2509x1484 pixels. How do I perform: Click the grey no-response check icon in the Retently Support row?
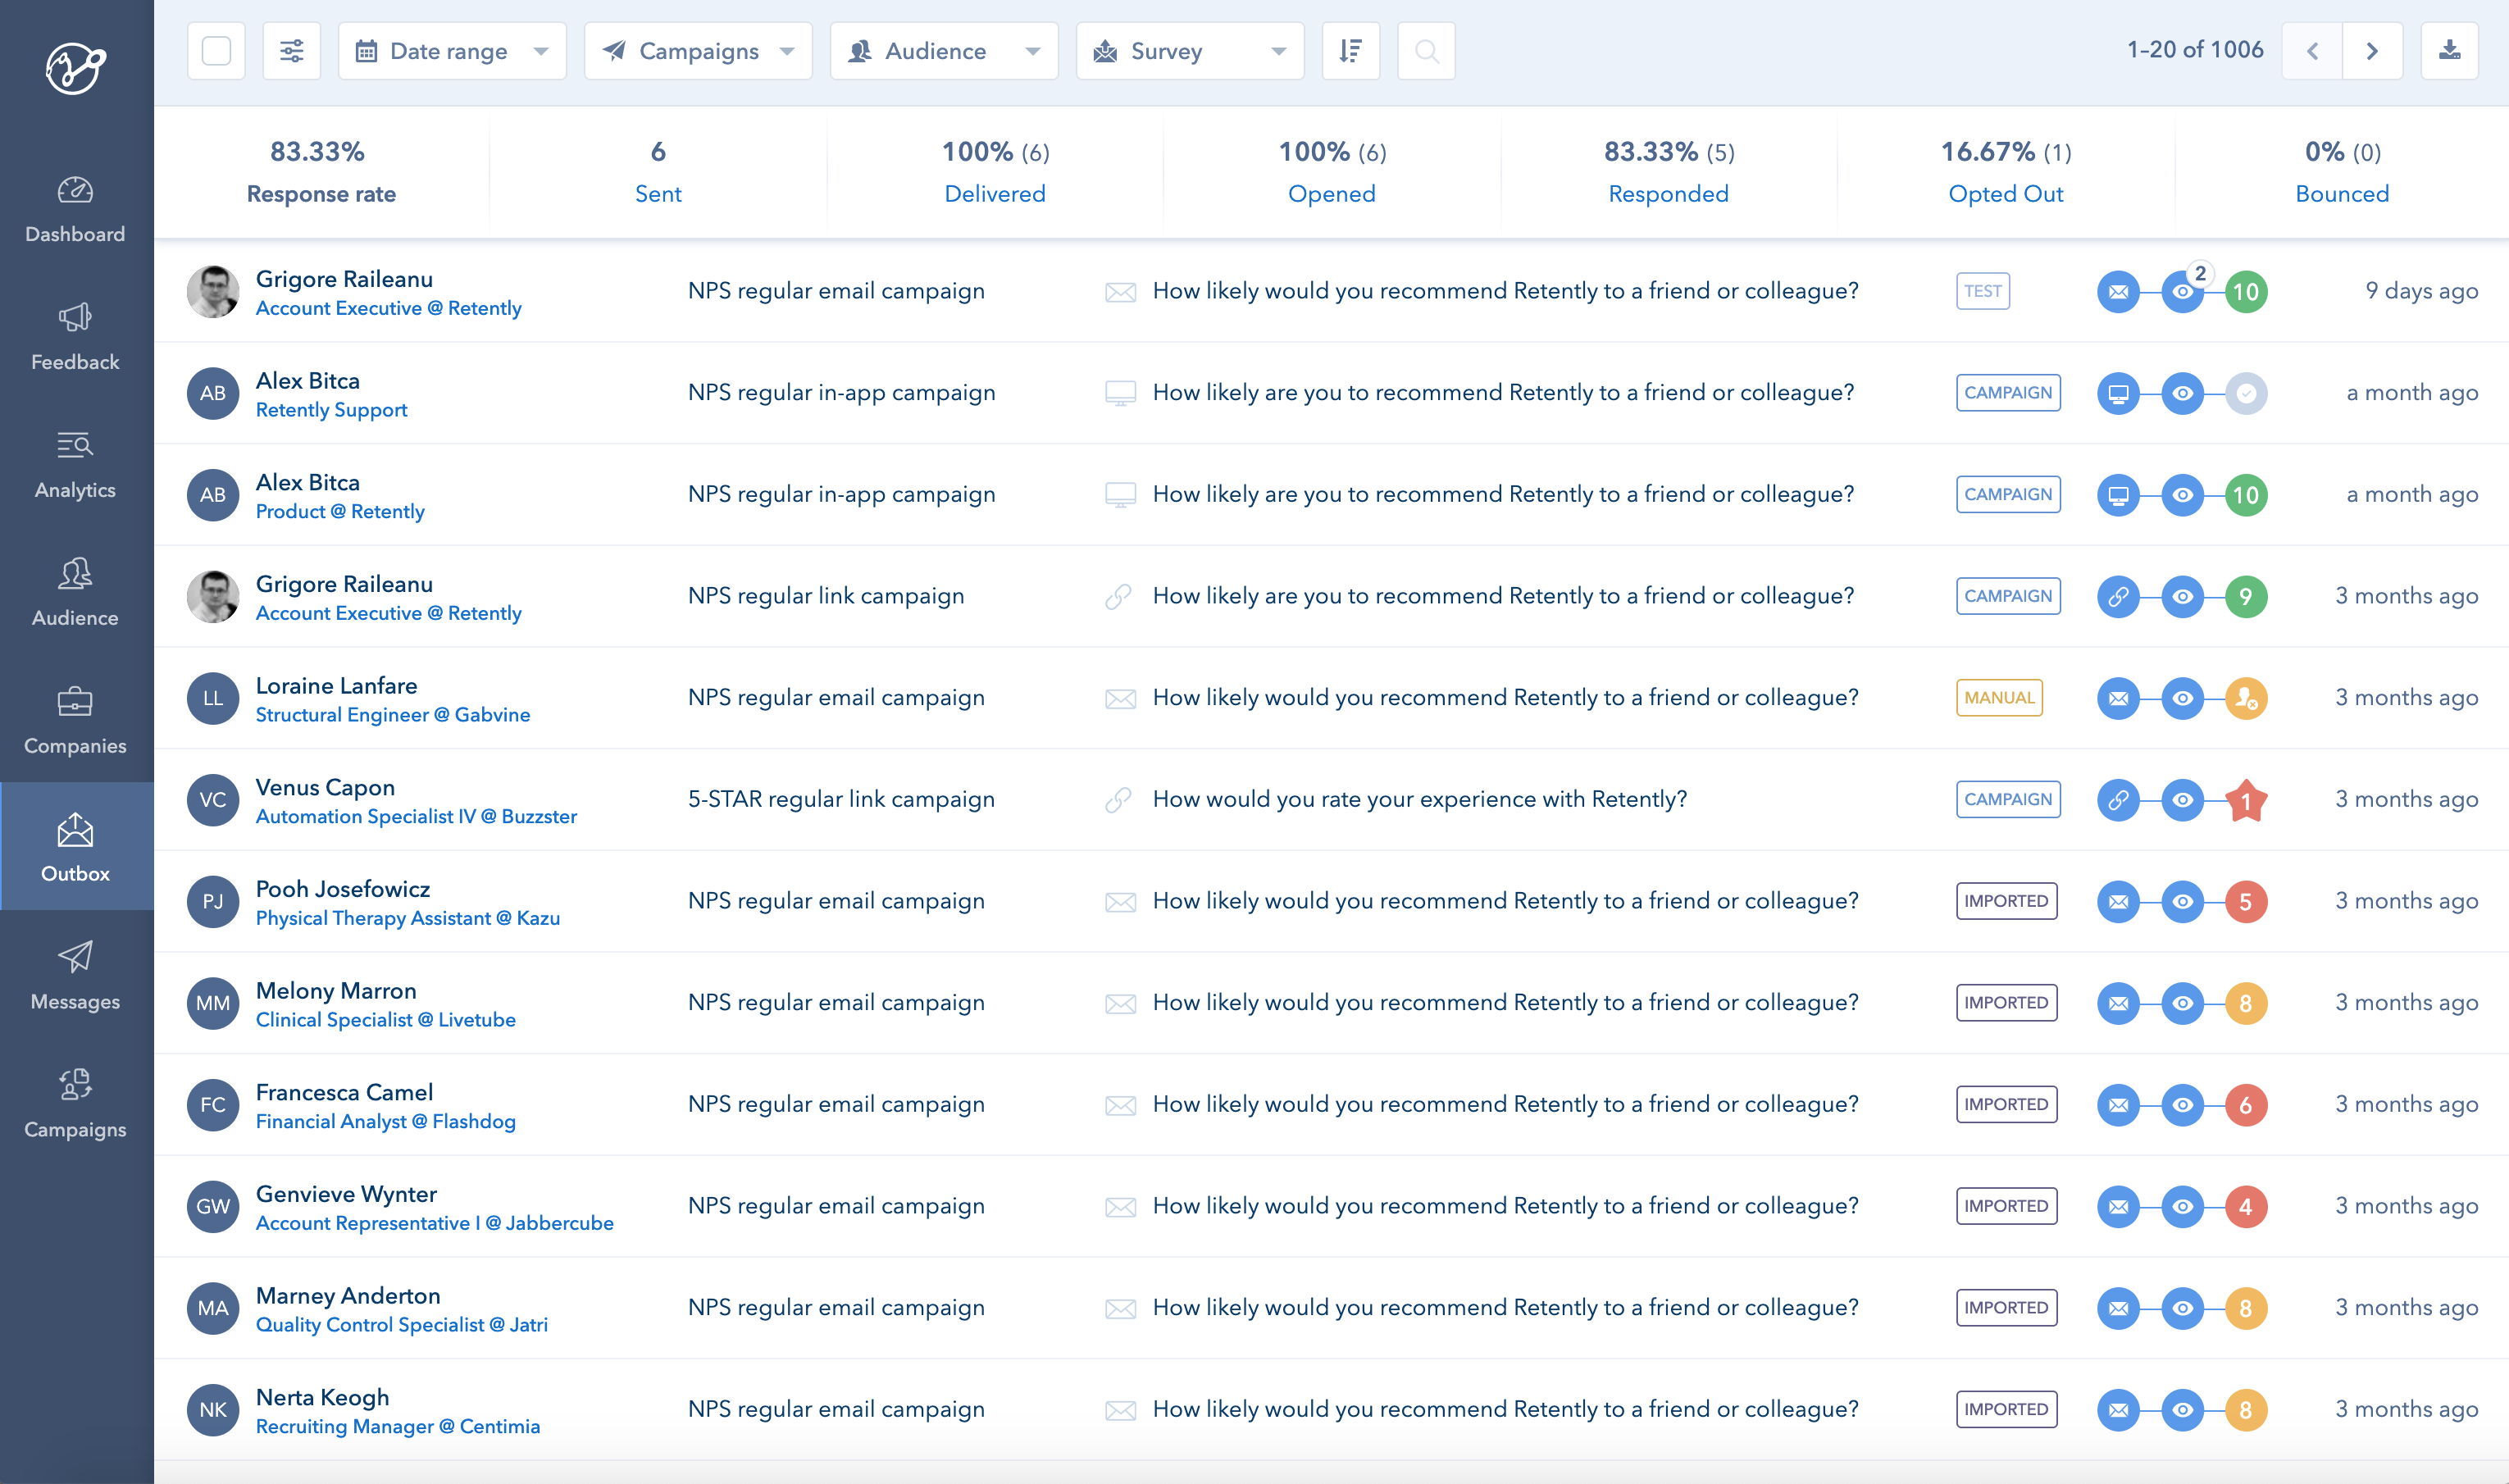click(2246, 393)
